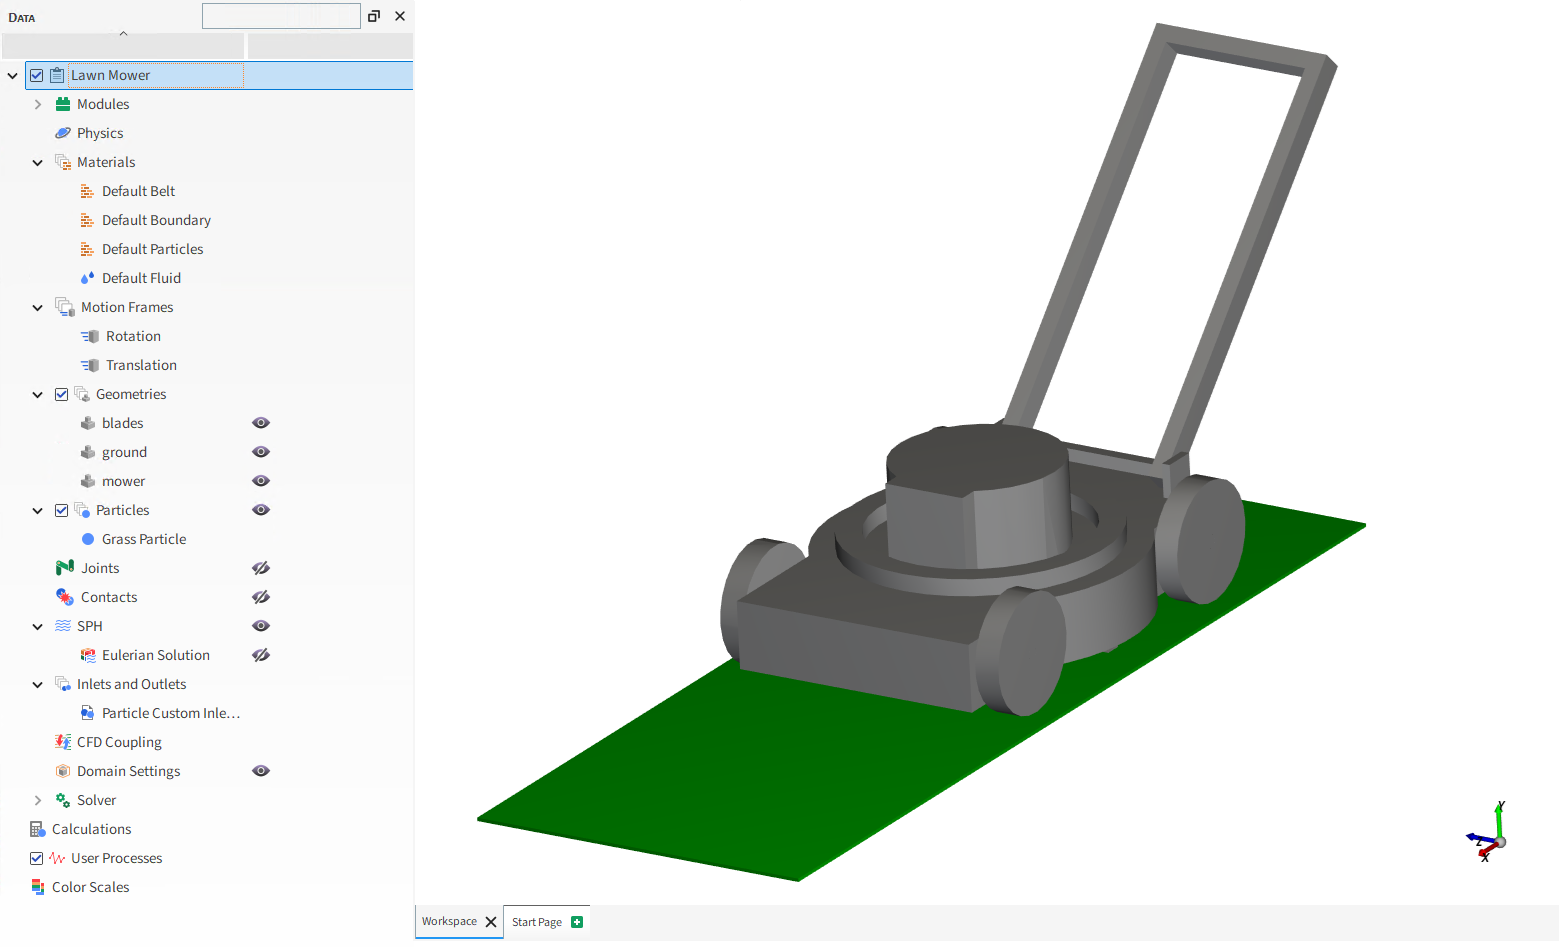Click the Contacts icon

pos(65,597)
